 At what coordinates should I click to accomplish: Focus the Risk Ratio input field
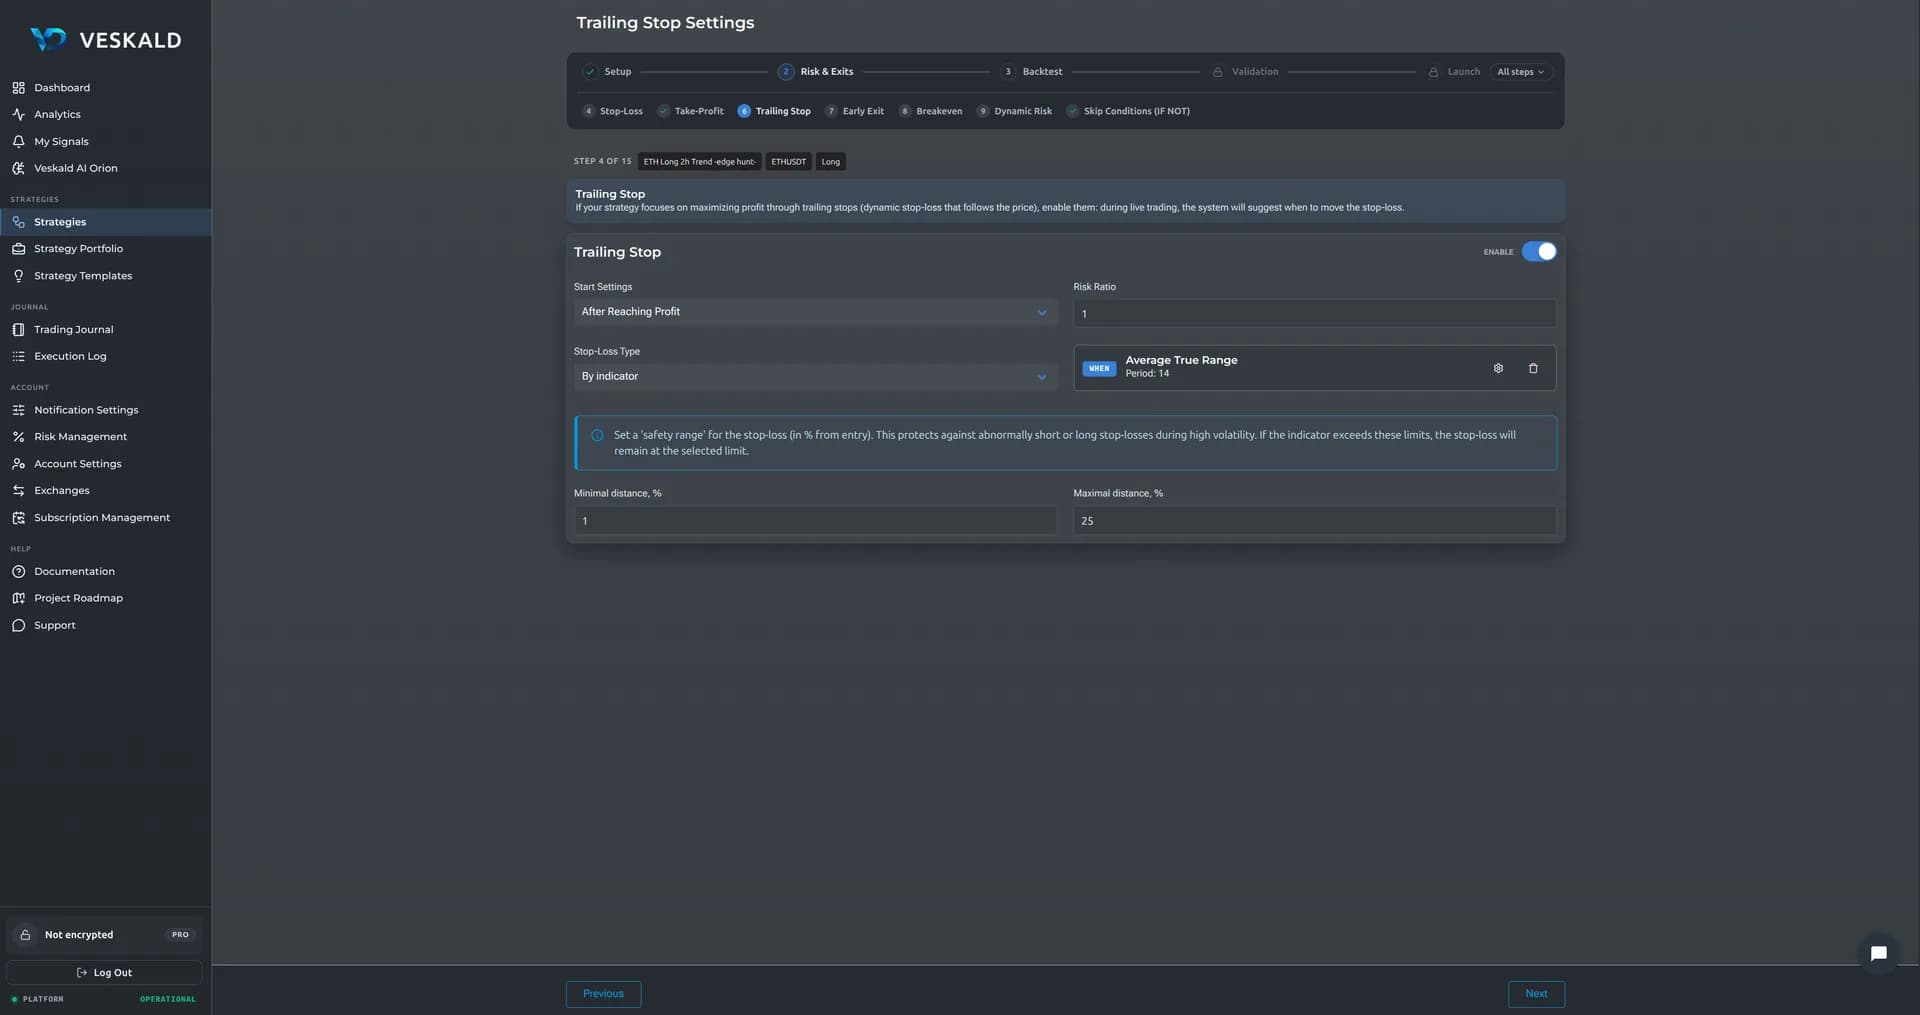1314,314
